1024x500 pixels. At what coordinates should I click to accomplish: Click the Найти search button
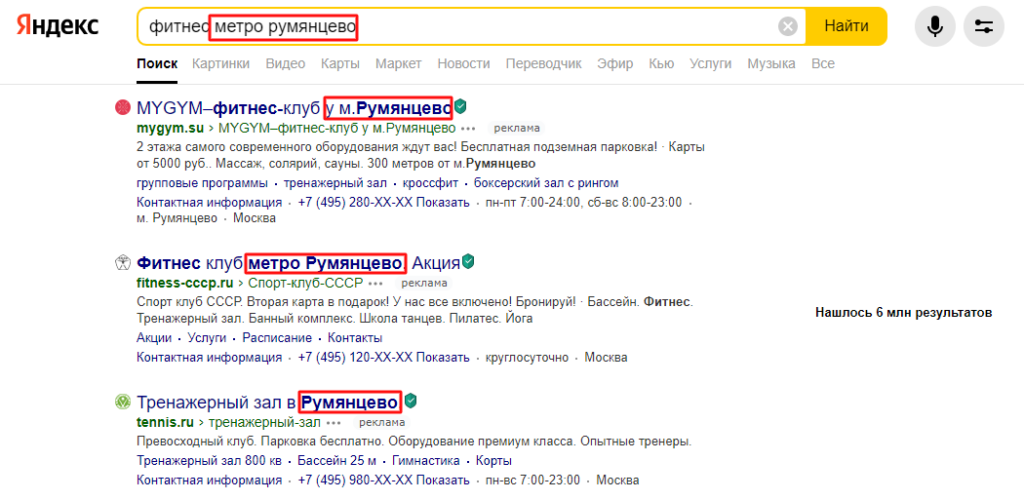(x=846, y=26)
